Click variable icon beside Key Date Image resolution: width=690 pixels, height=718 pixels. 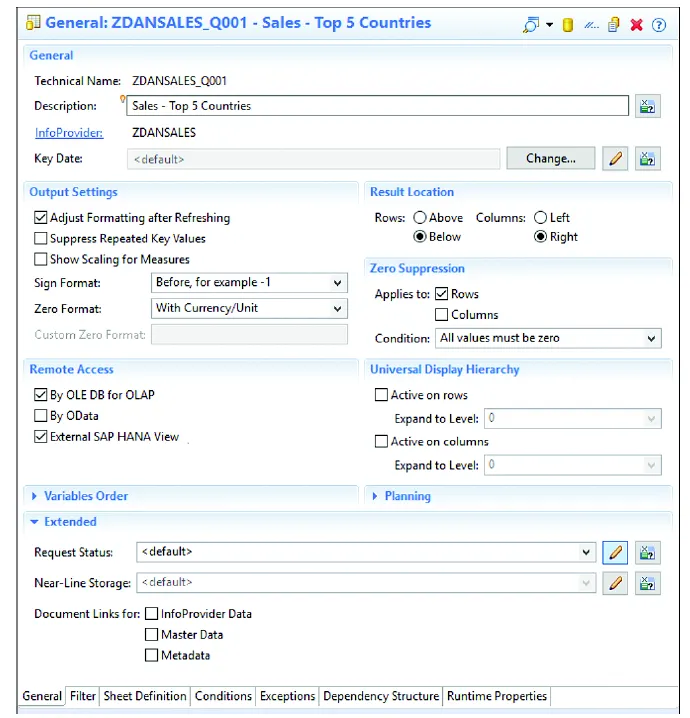pyautogui.click(x=647, y=158)
